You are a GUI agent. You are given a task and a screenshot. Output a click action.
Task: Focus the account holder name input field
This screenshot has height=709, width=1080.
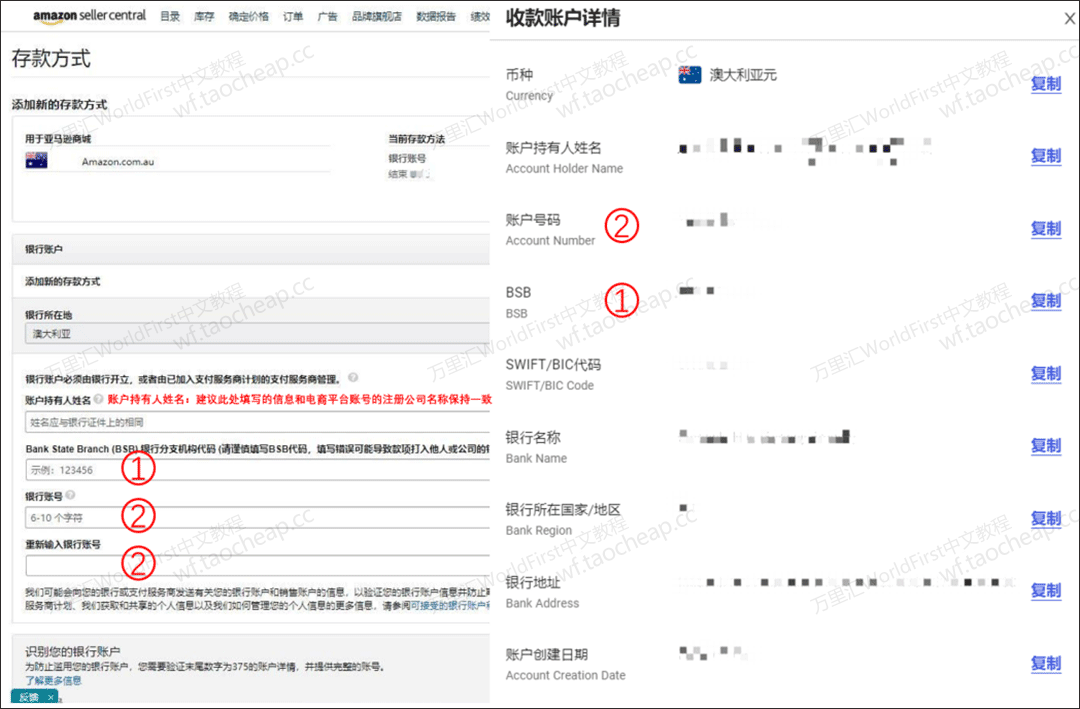coord(258,422)
